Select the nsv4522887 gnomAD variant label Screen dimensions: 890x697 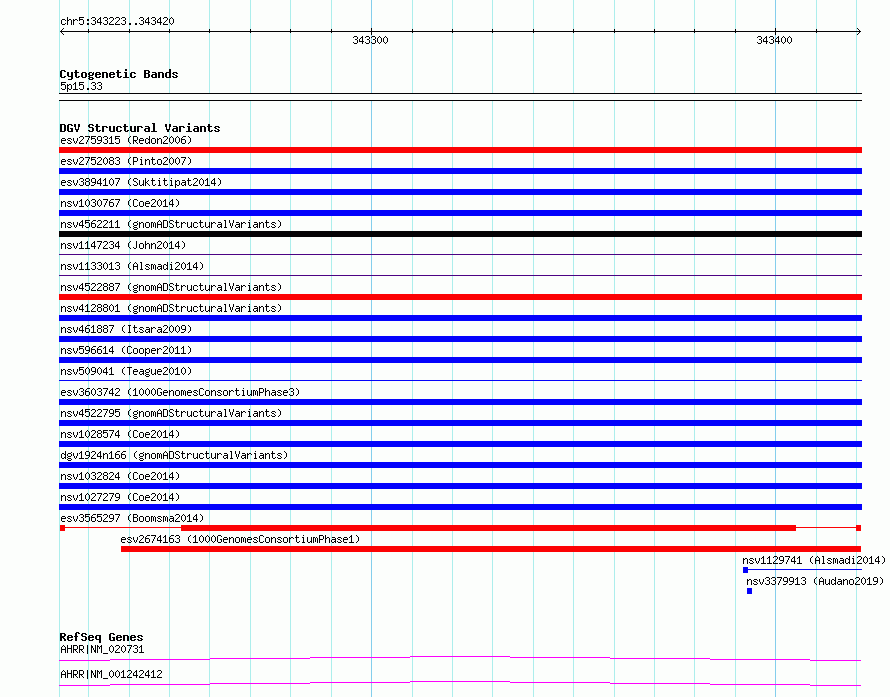171,287
